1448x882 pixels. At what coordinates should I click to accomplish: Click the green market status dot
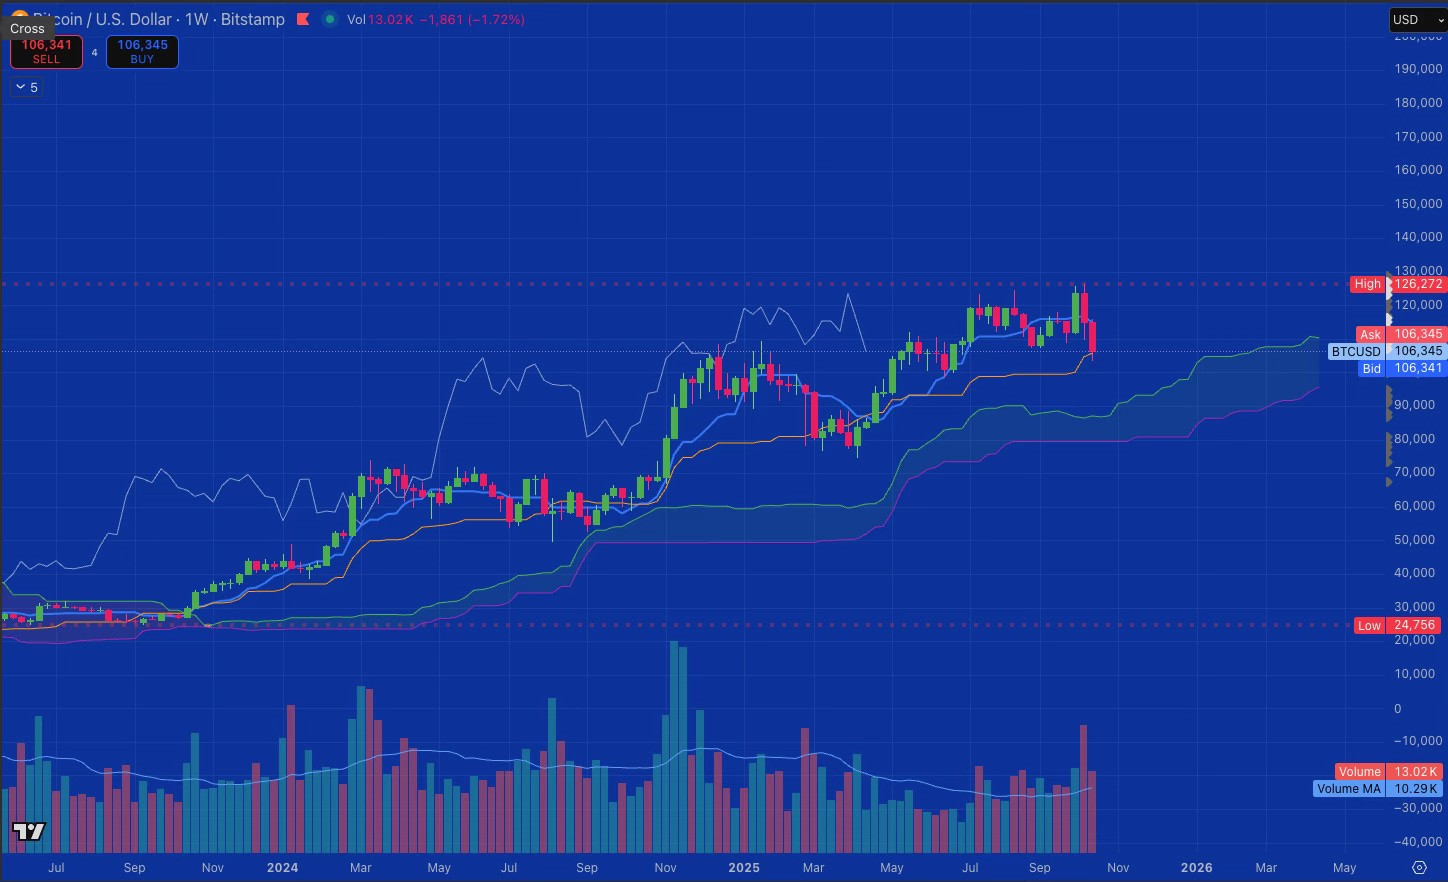point(330,19)
